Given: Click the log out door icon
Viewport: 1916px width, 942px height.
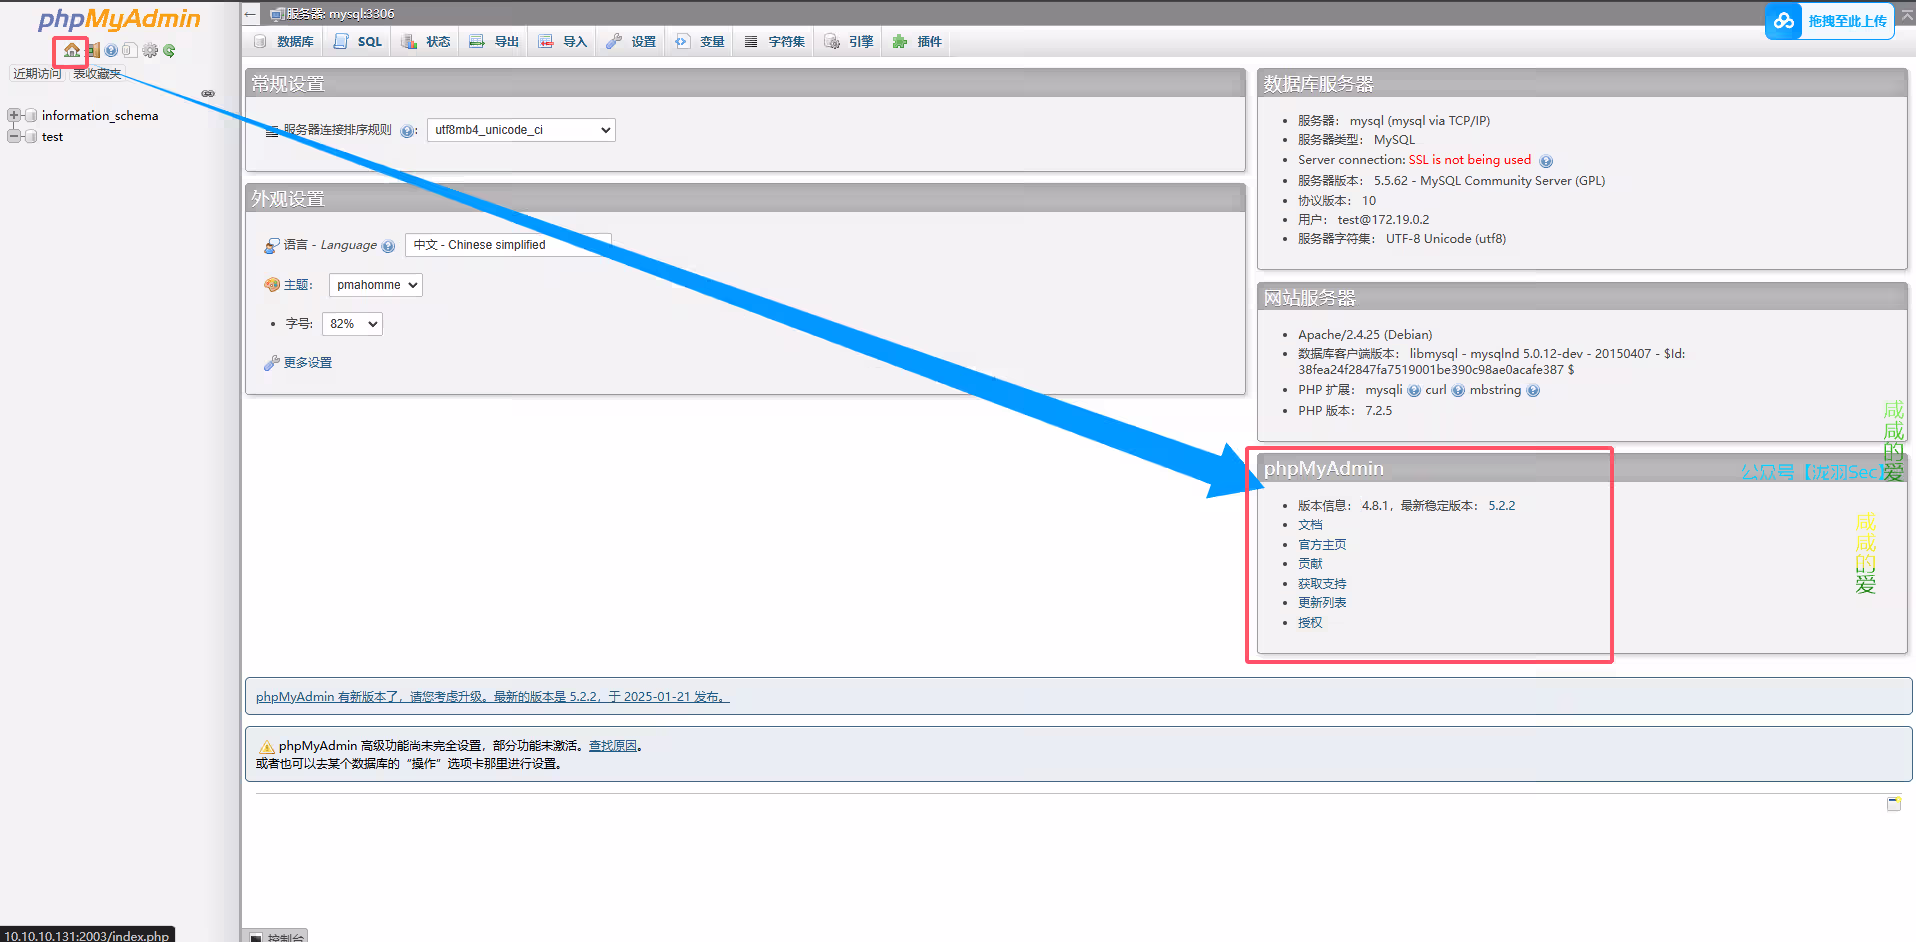Looking at the screenshot, I should [x=92, y=50].
